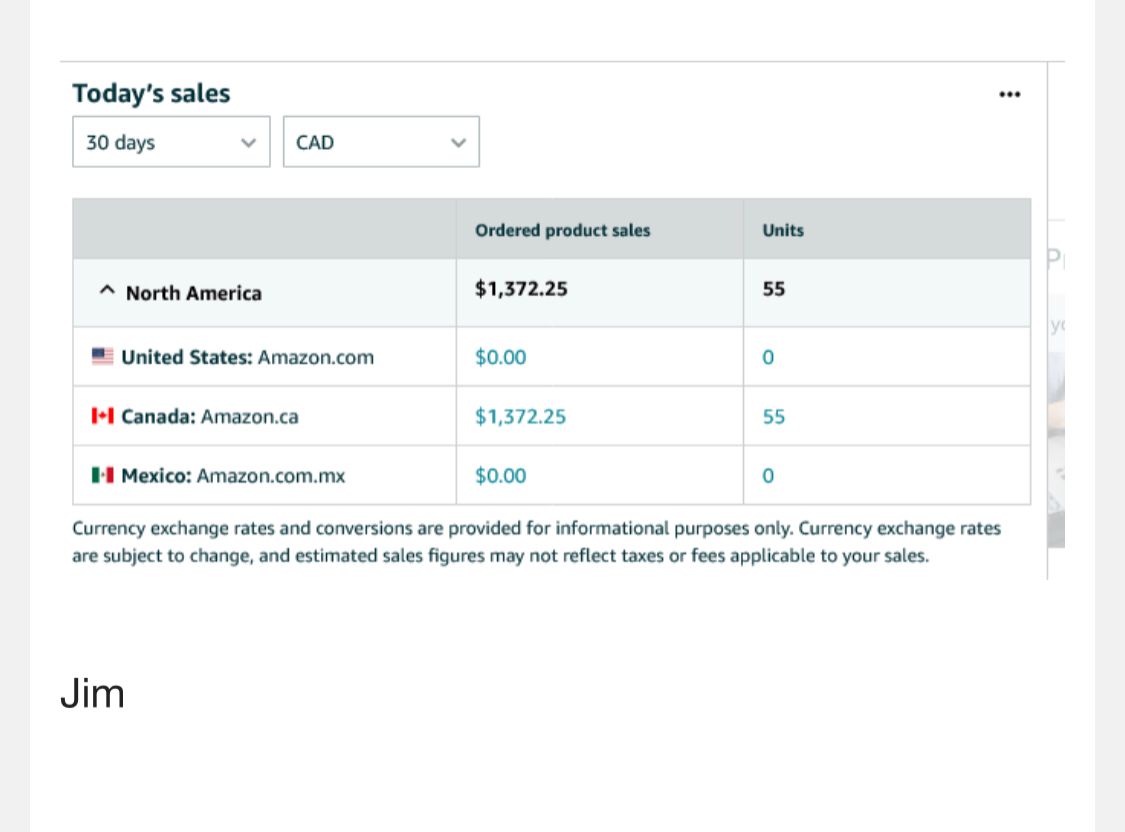Click Canada units count 55
Viewport: 1125px width, 832px height.
click(773, 416)
